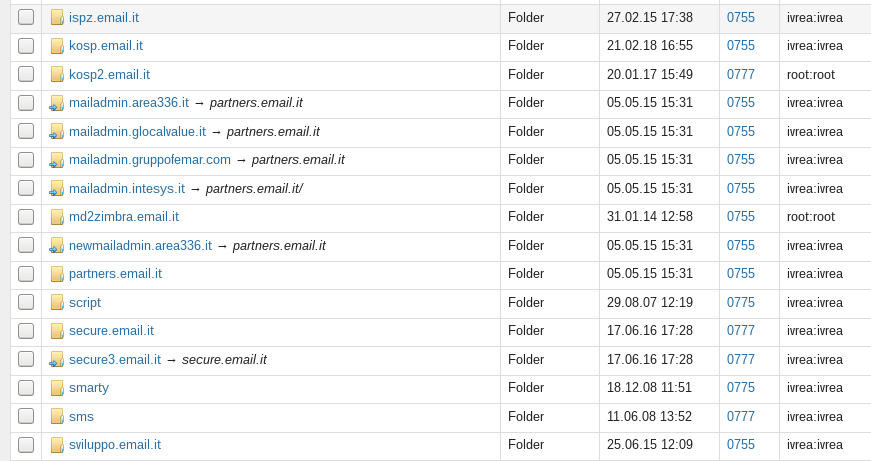The height and width of the screenshot is (461, 871).
Task: Select the checkbox for secure.email.it
Action: click(26, 331)
